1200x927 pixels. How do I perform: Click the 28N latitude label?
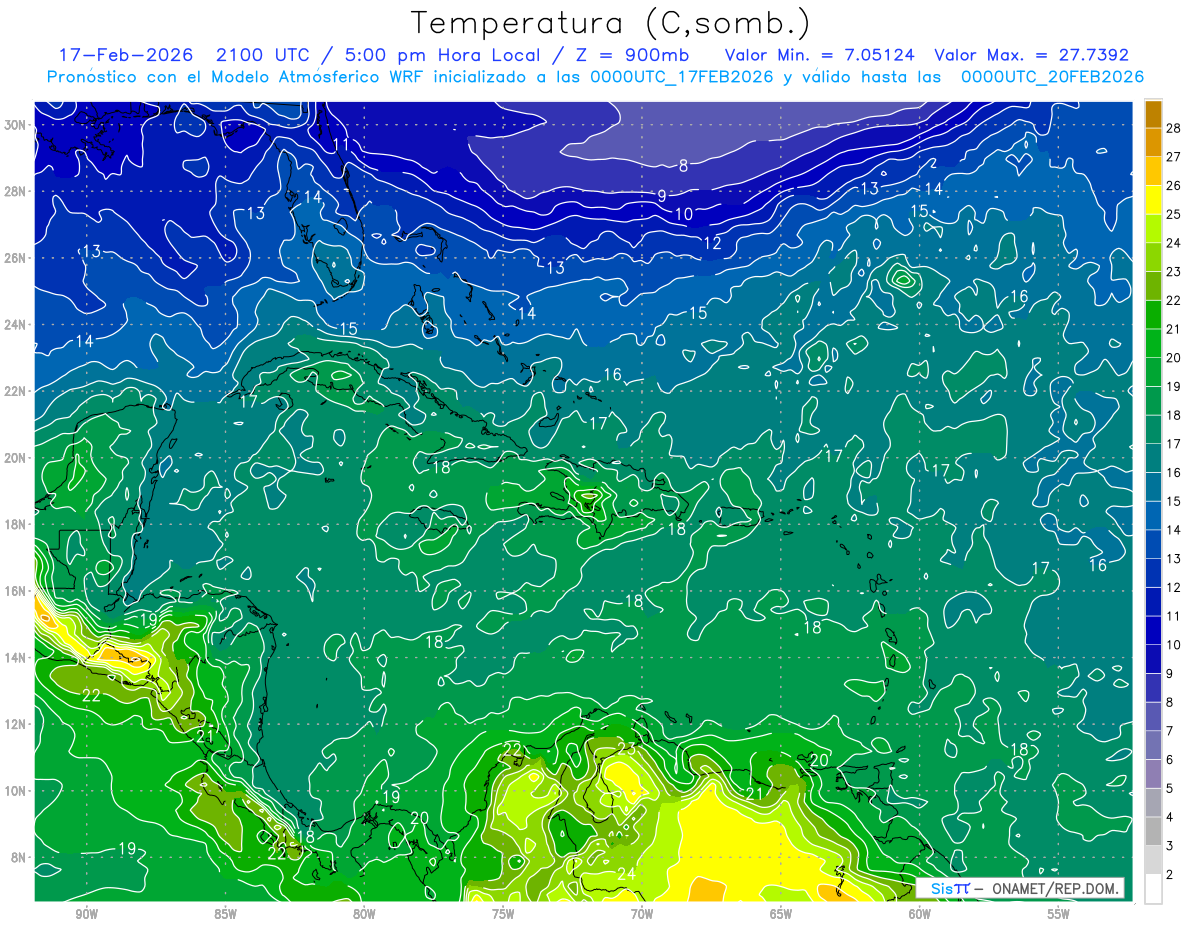pos(15,191)
